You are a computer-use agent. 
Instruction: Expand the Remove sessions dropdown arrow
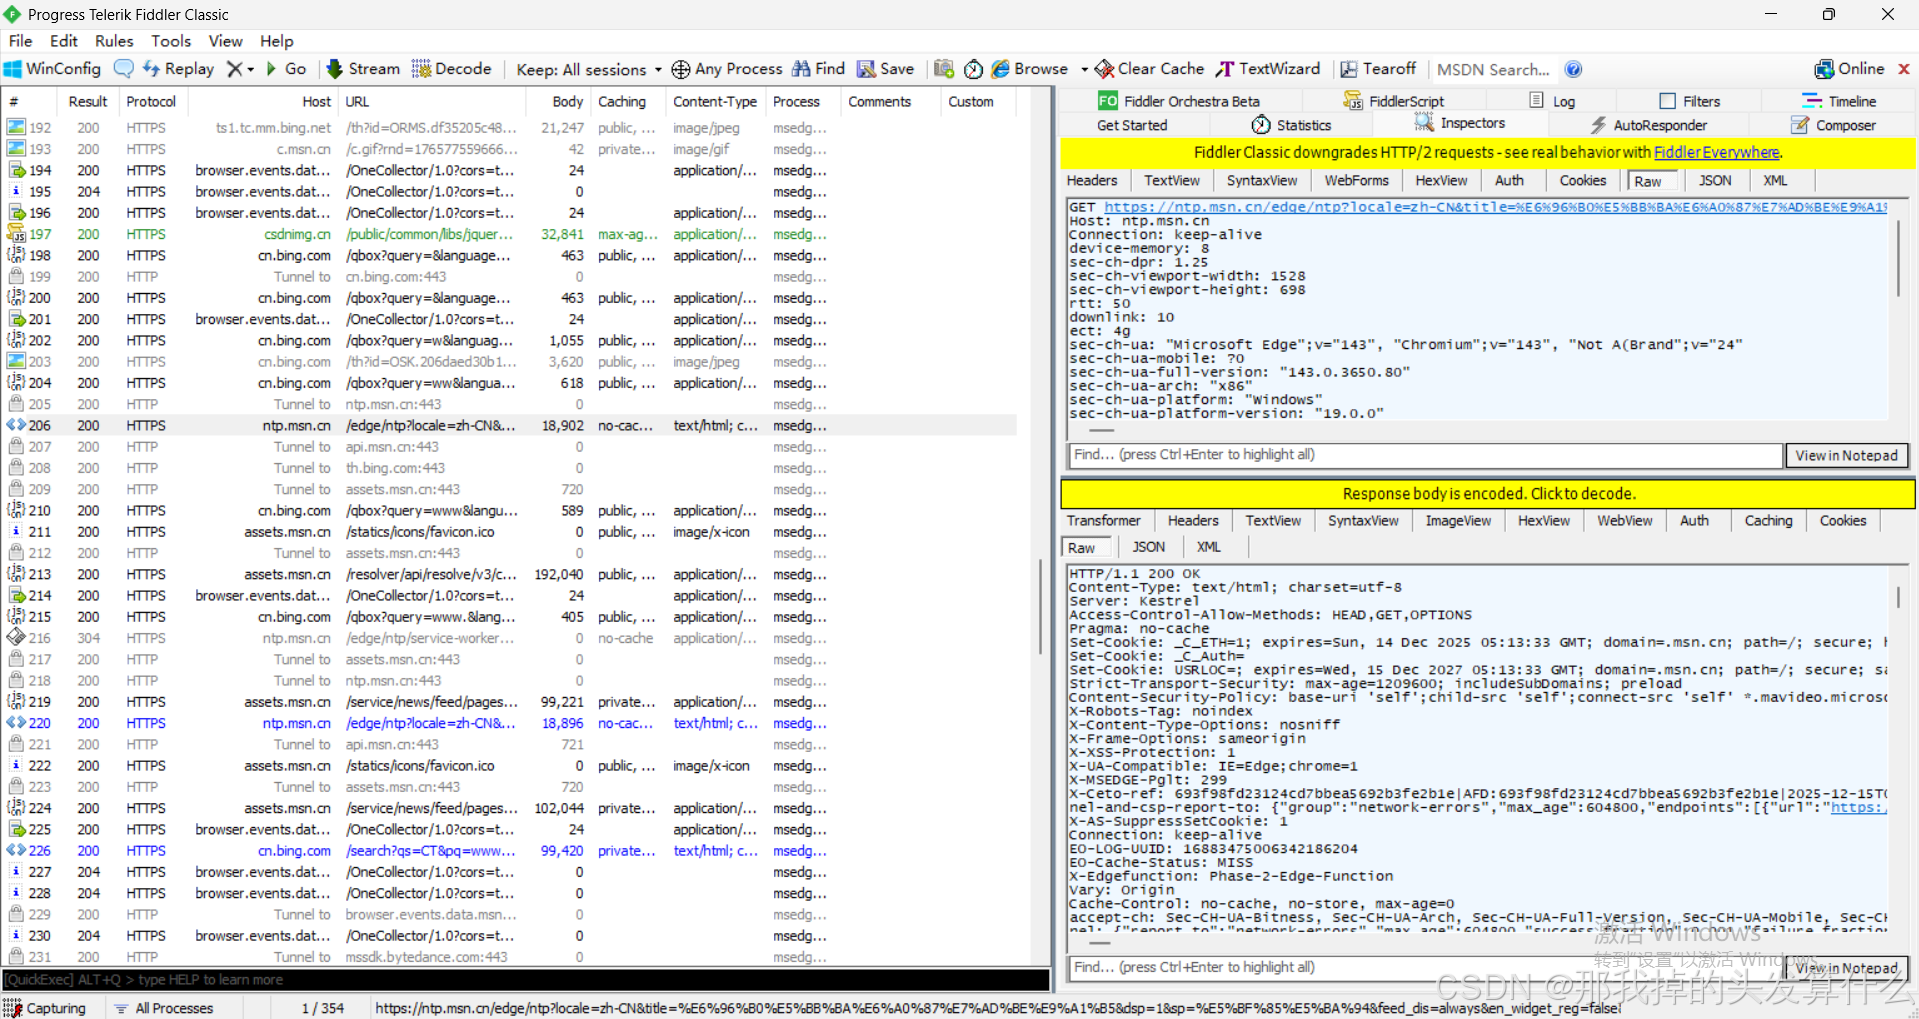coord(251,70)
